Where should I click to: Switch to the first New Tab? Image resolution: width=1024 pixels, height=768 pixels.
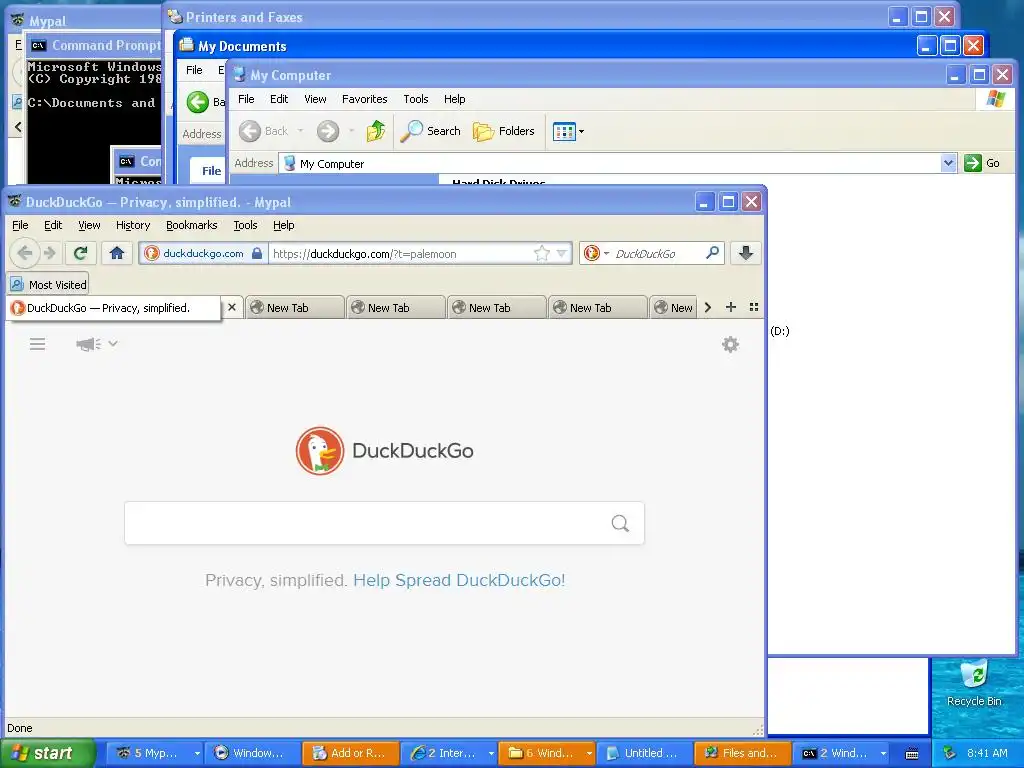(x=295, y=308)
